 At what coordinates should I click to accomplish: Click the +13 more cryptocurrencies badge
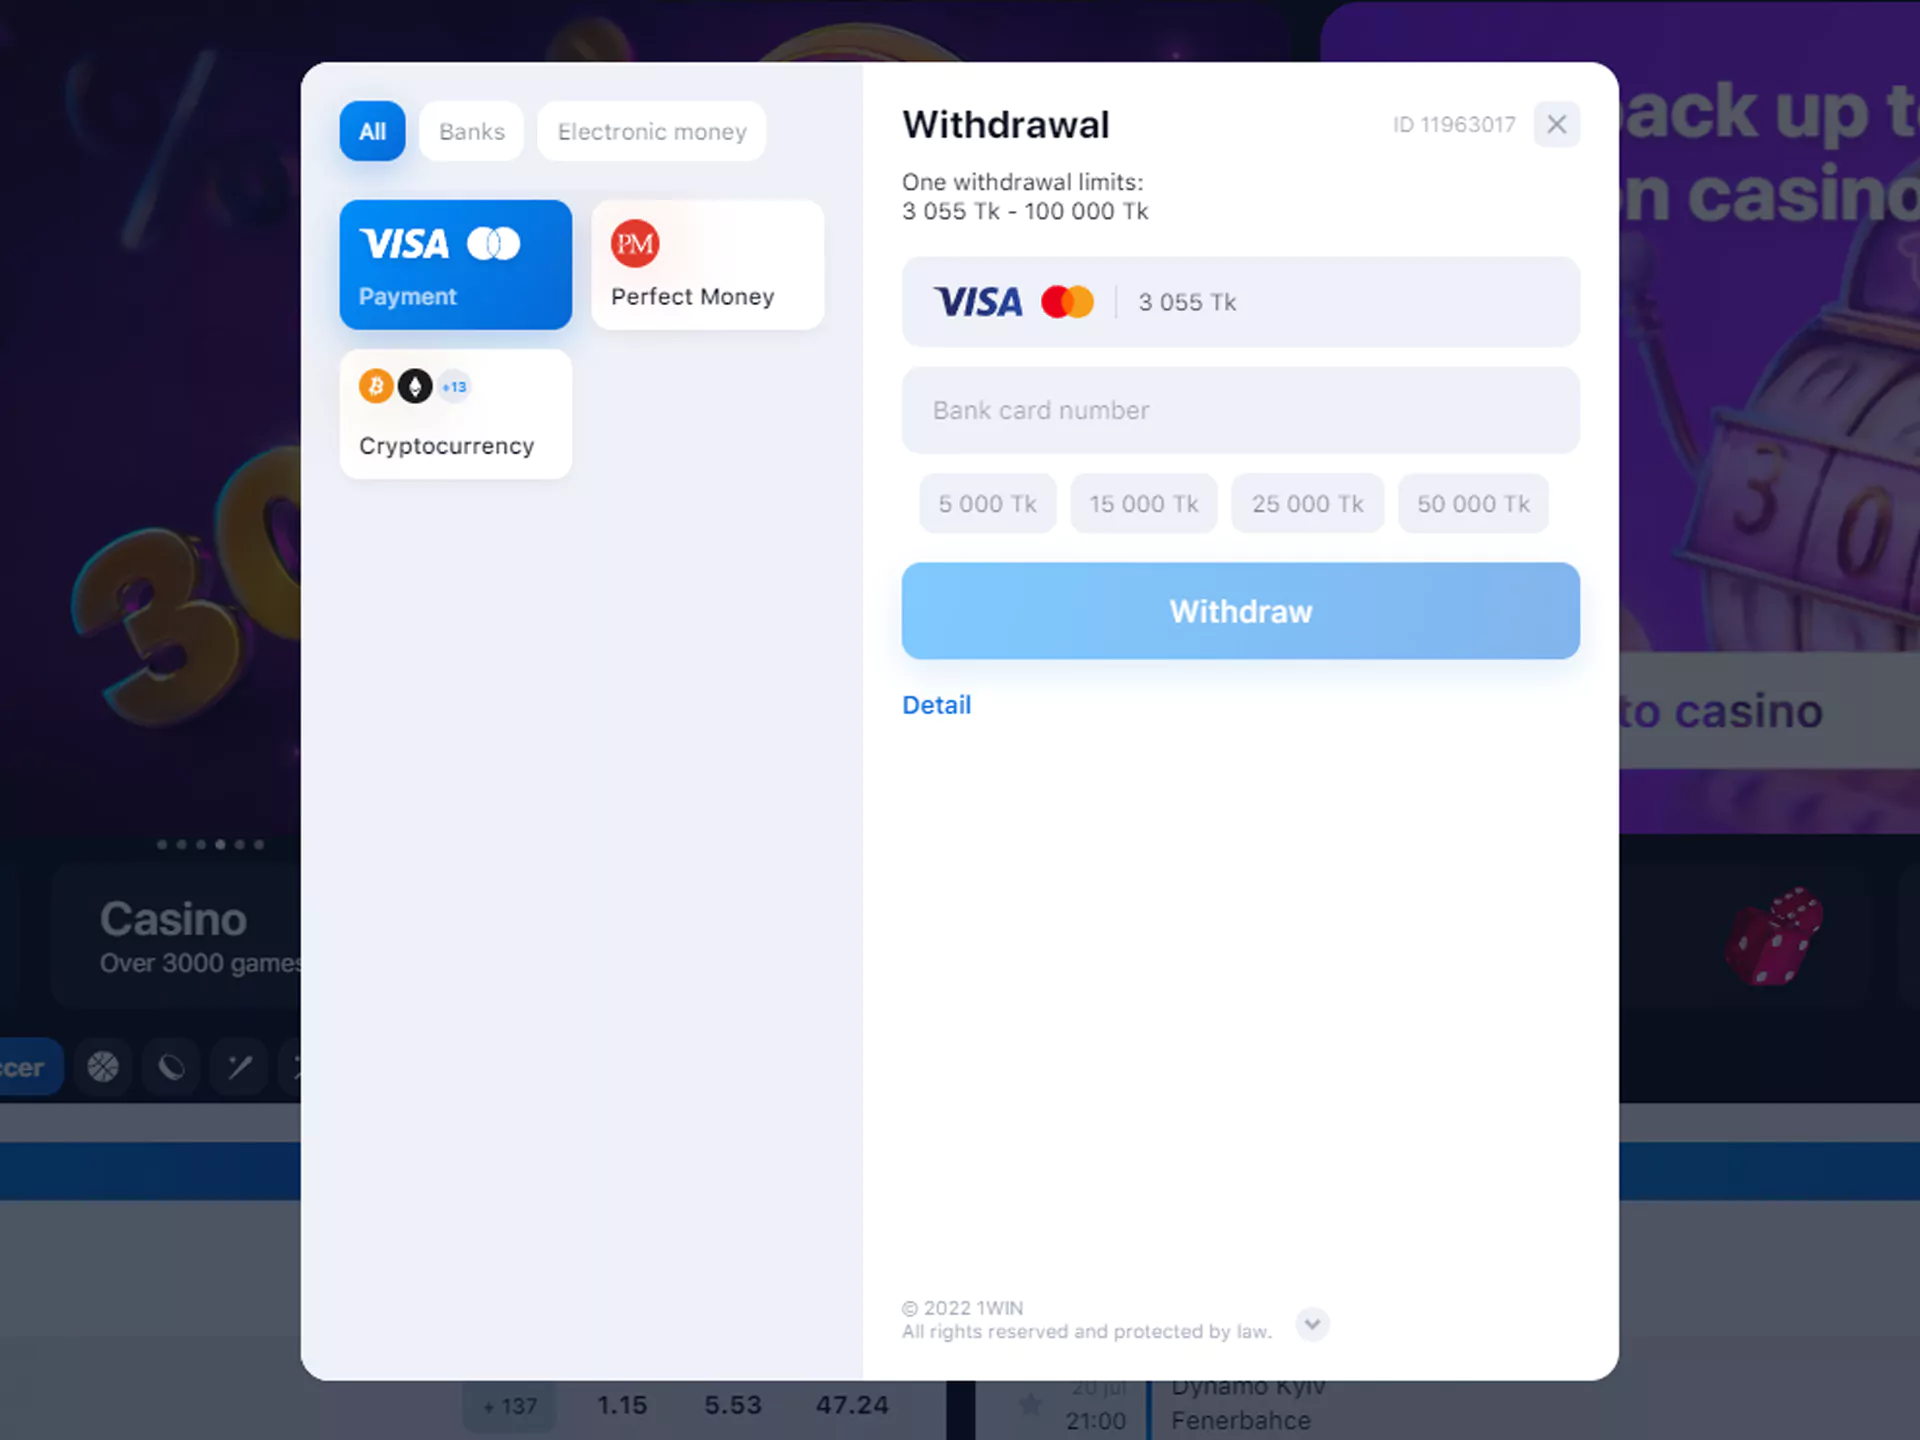pyautogui.click(x=454, y=386)
